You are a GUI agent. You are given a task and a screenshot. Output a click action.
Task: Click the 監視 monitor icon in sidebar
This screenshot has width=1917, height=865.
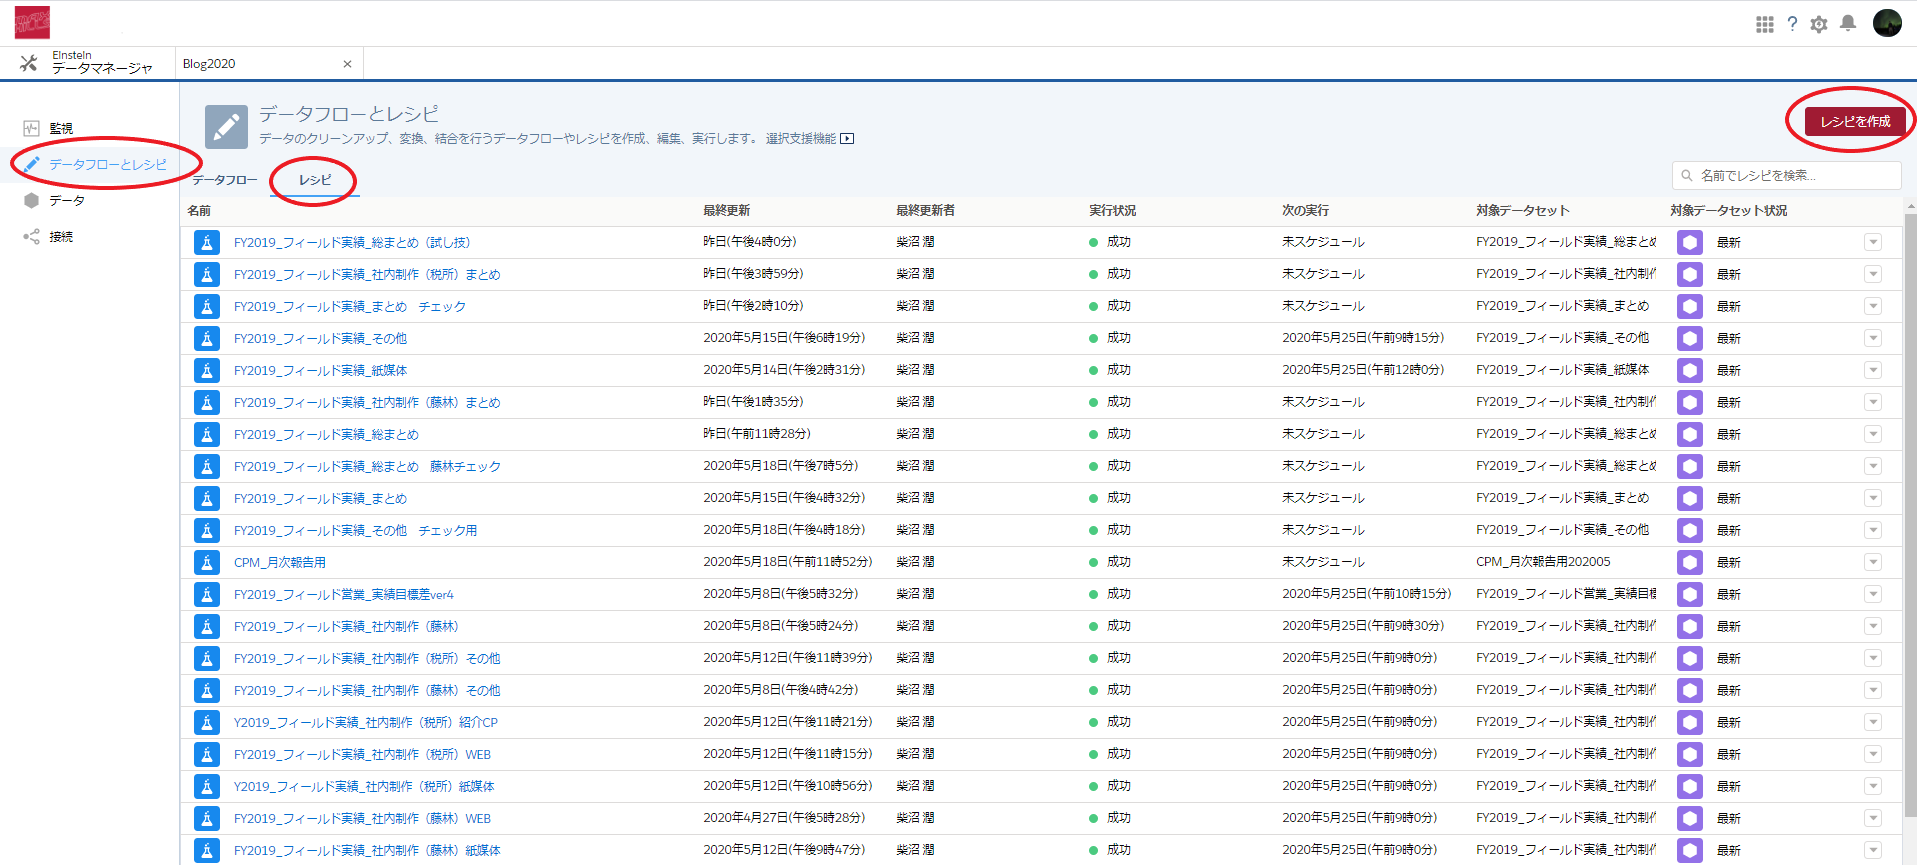pyautogui.click(x=31, y=128)
